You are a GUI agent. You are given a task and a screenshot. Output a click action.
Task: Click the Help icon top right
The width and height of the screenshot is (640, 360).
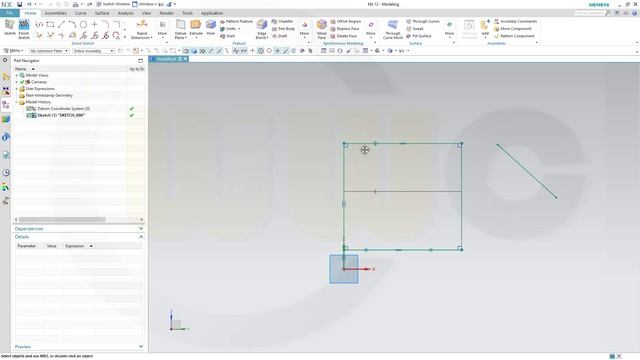(x=634, y=13)
